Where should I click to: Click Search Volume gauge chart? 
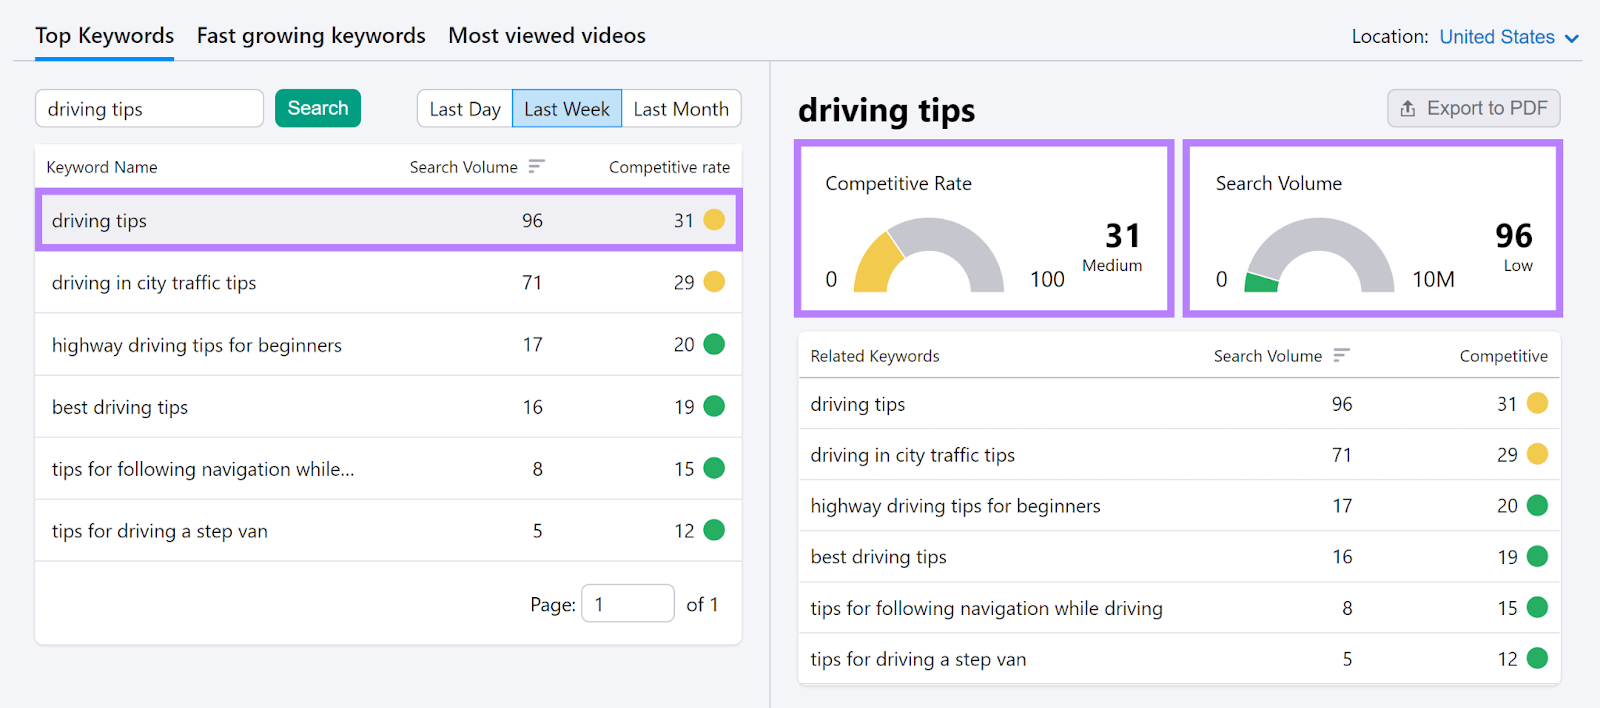pyautogui.click(x=1319, y=255)
